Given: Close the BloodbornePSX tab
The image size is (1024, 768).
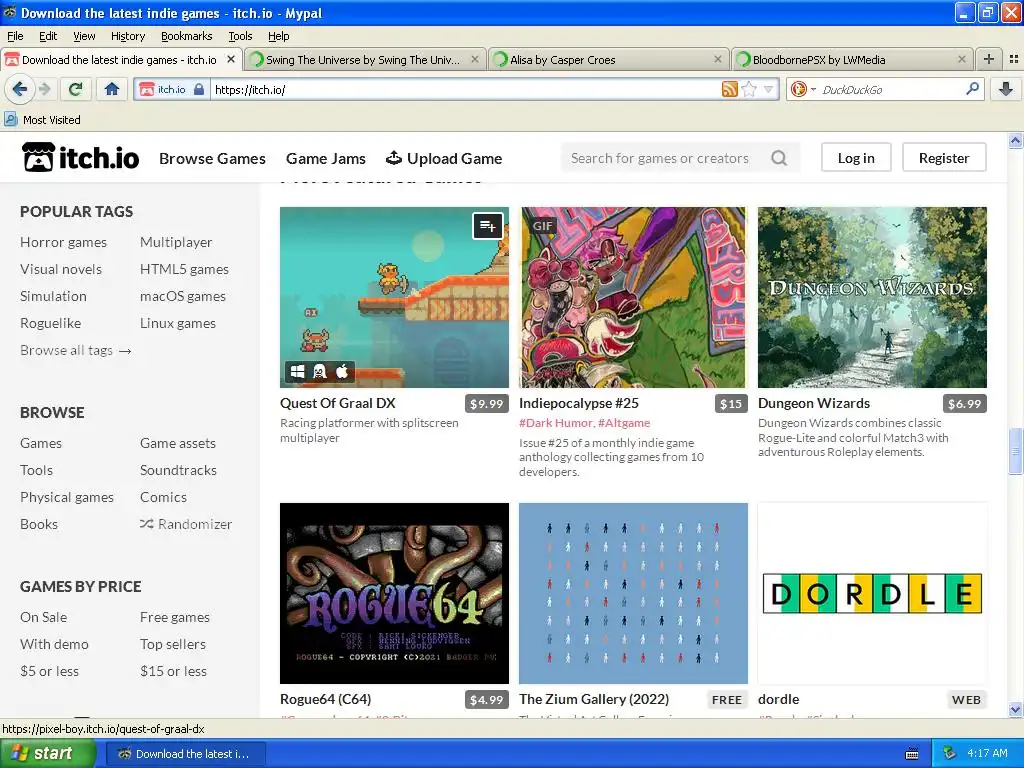Looking at the screenshot, I should 961,59.
